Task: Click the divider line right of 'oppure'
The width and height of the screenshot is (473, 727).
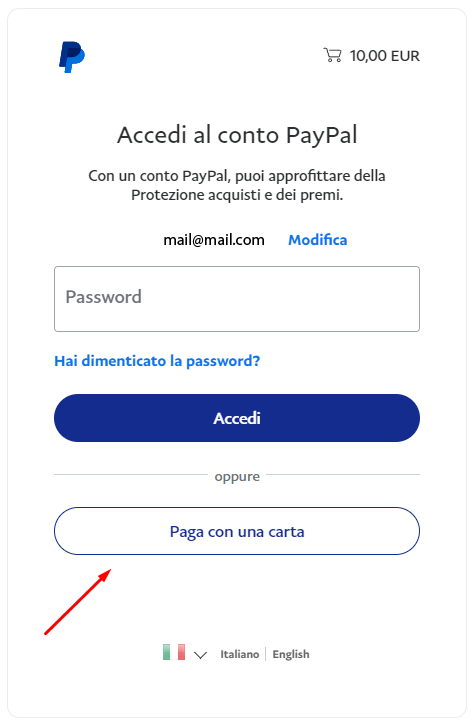Action: 343,475
